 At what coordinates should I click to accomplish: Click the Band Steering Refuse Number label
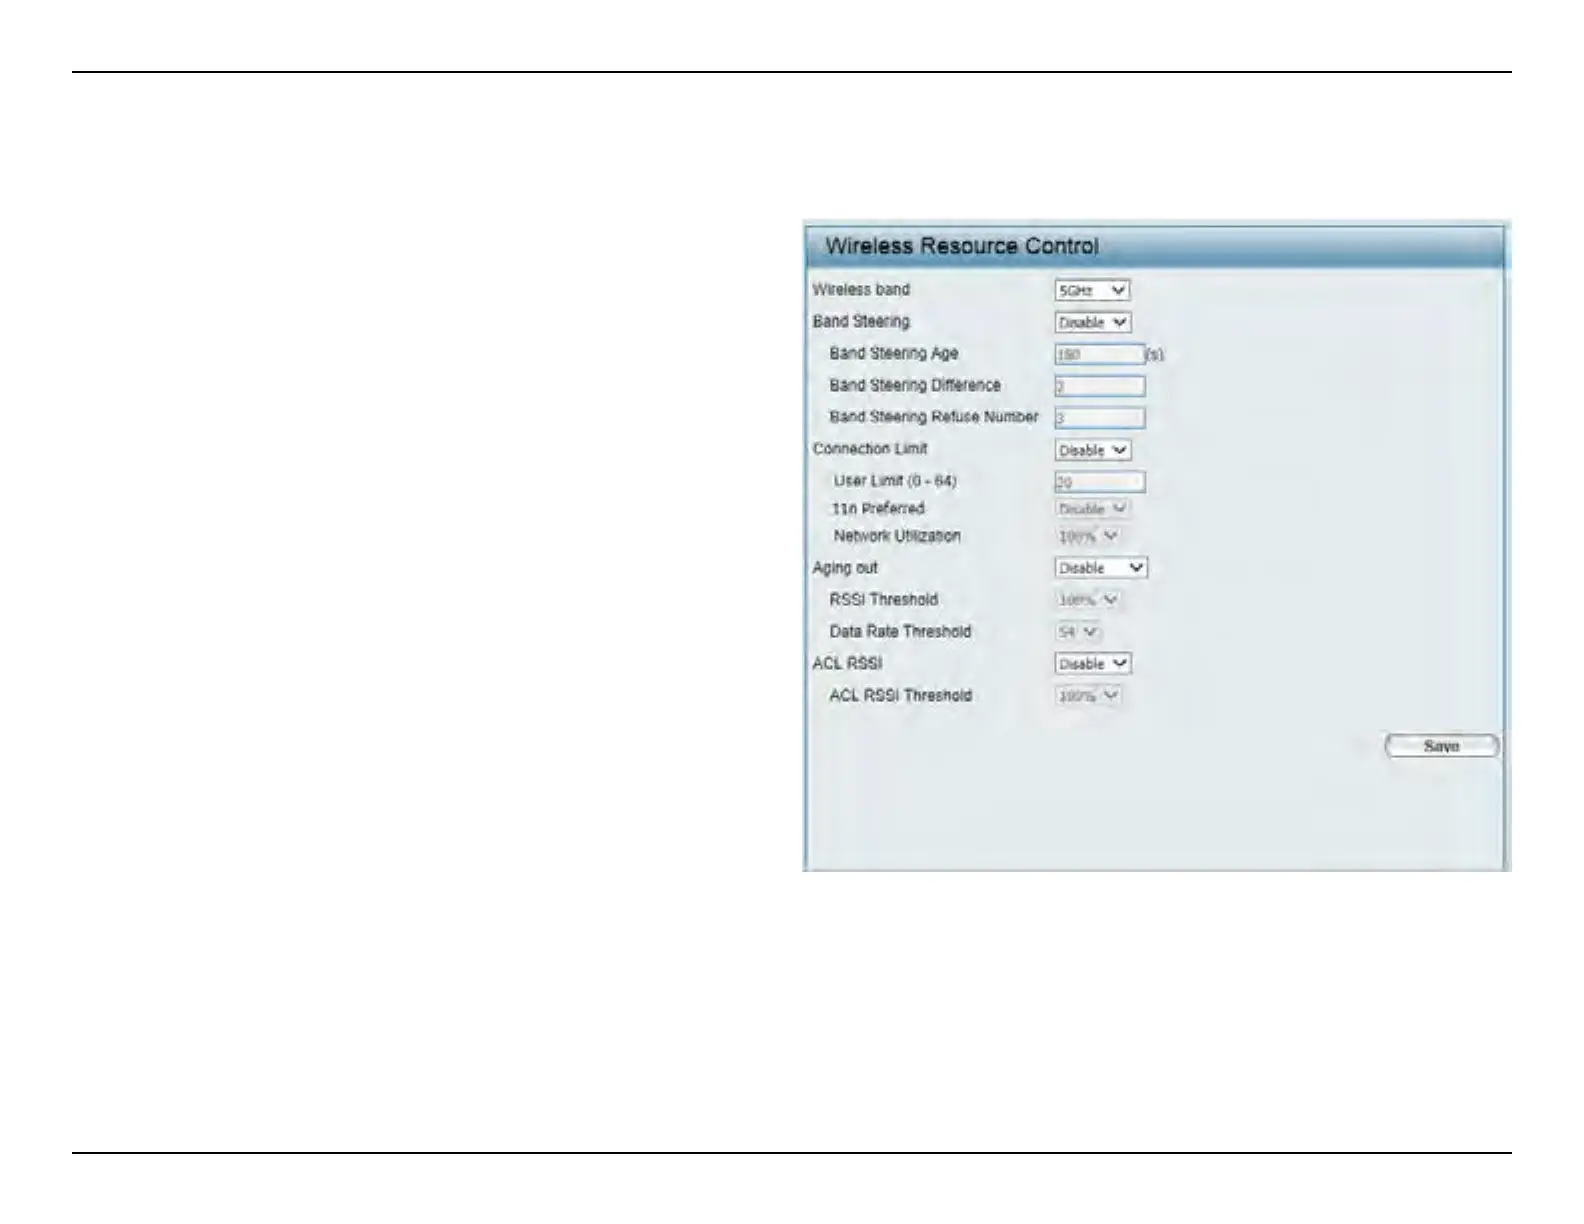click(933, 417)
